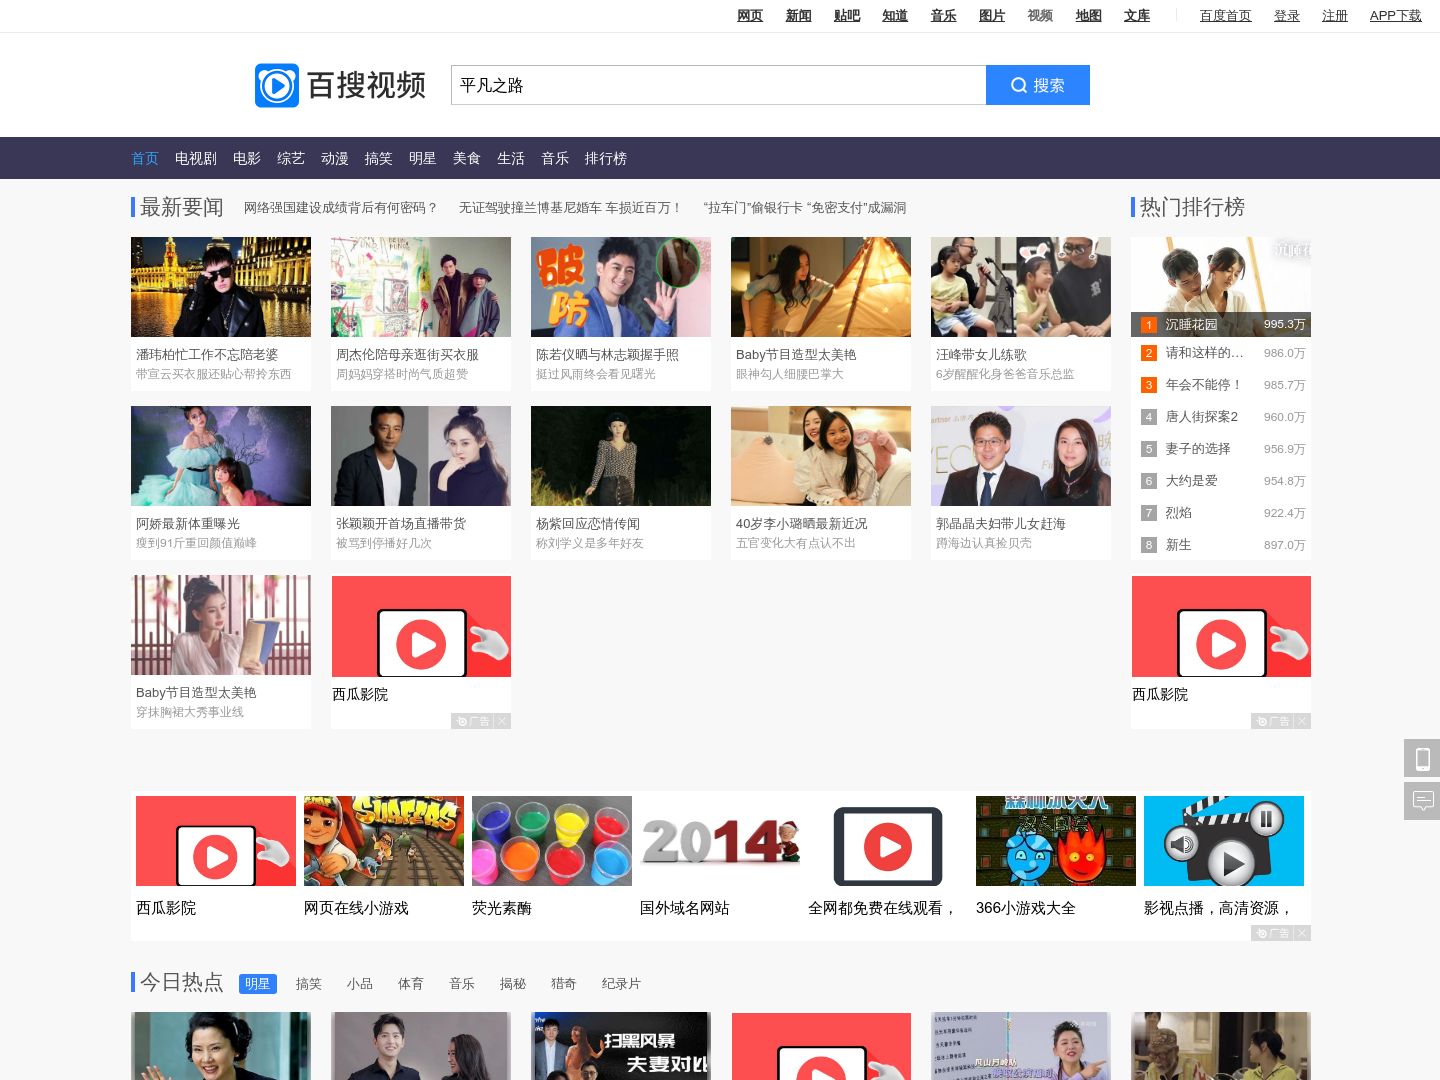Switch to 纪录片 tab under 今日热点

[x=621, y=984]
